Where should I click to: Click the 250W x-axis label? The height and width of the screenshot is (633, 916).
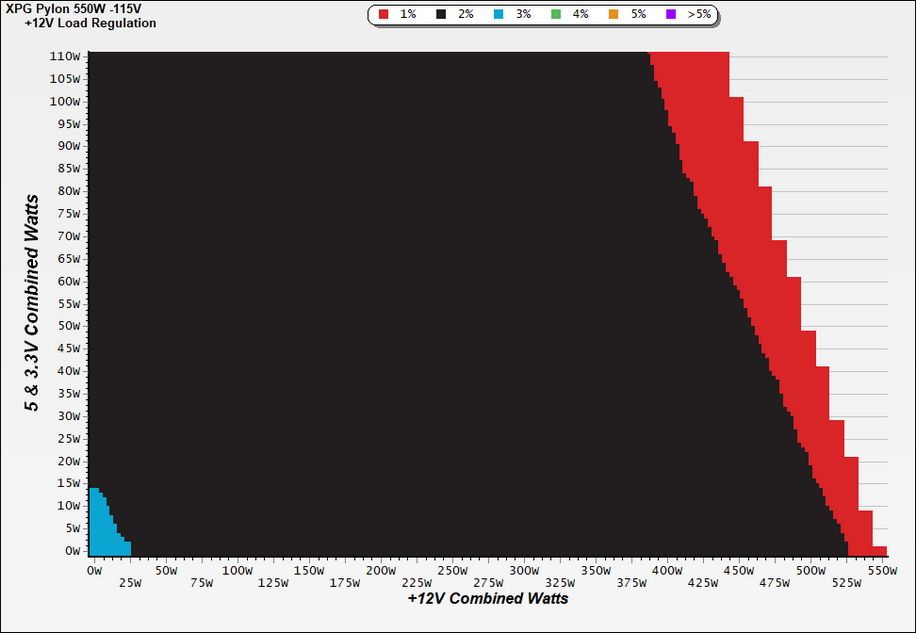(x=453, y=571)
